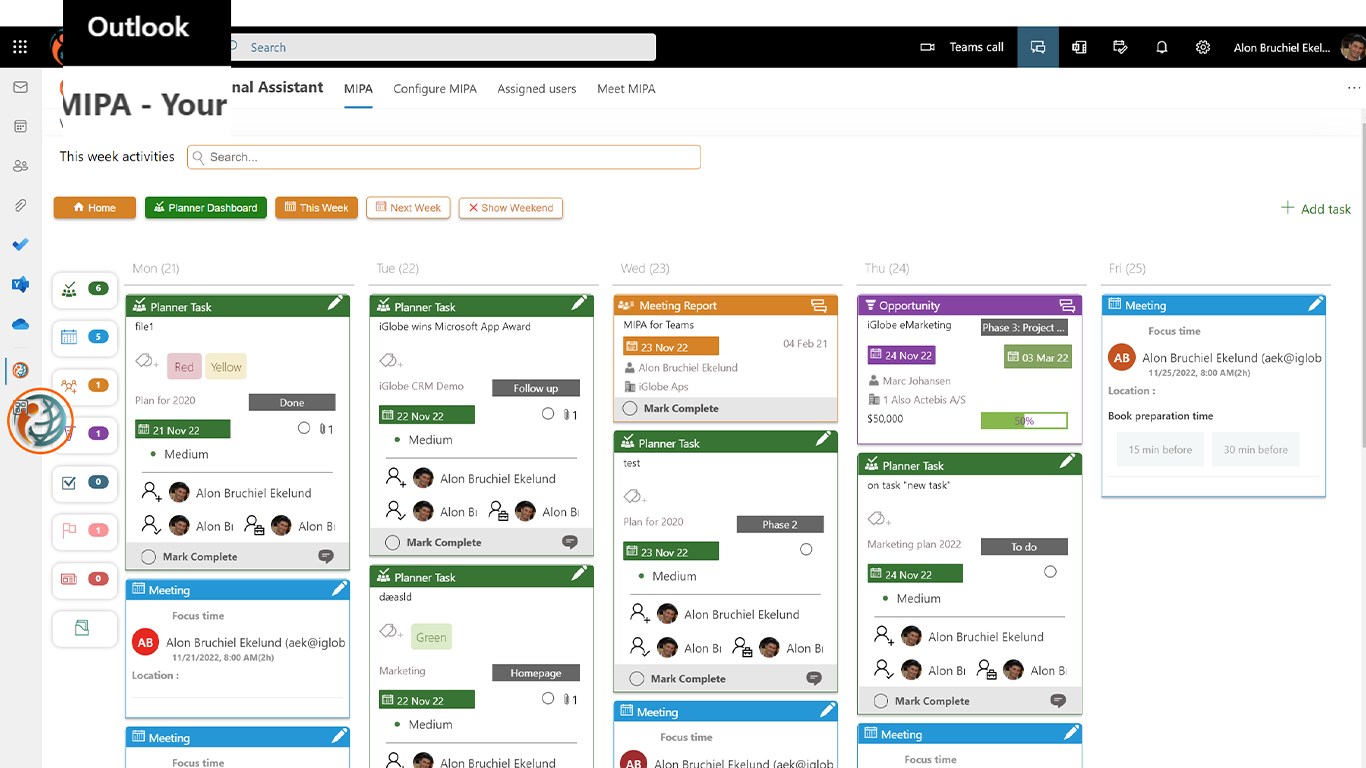Start a Teams call
This screenshot has width=1366, height=768.
point(961,47)
